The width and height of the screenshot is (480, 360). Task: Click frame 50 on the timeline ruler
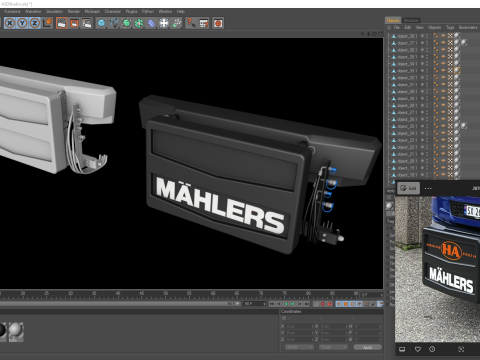coord(165,294)
